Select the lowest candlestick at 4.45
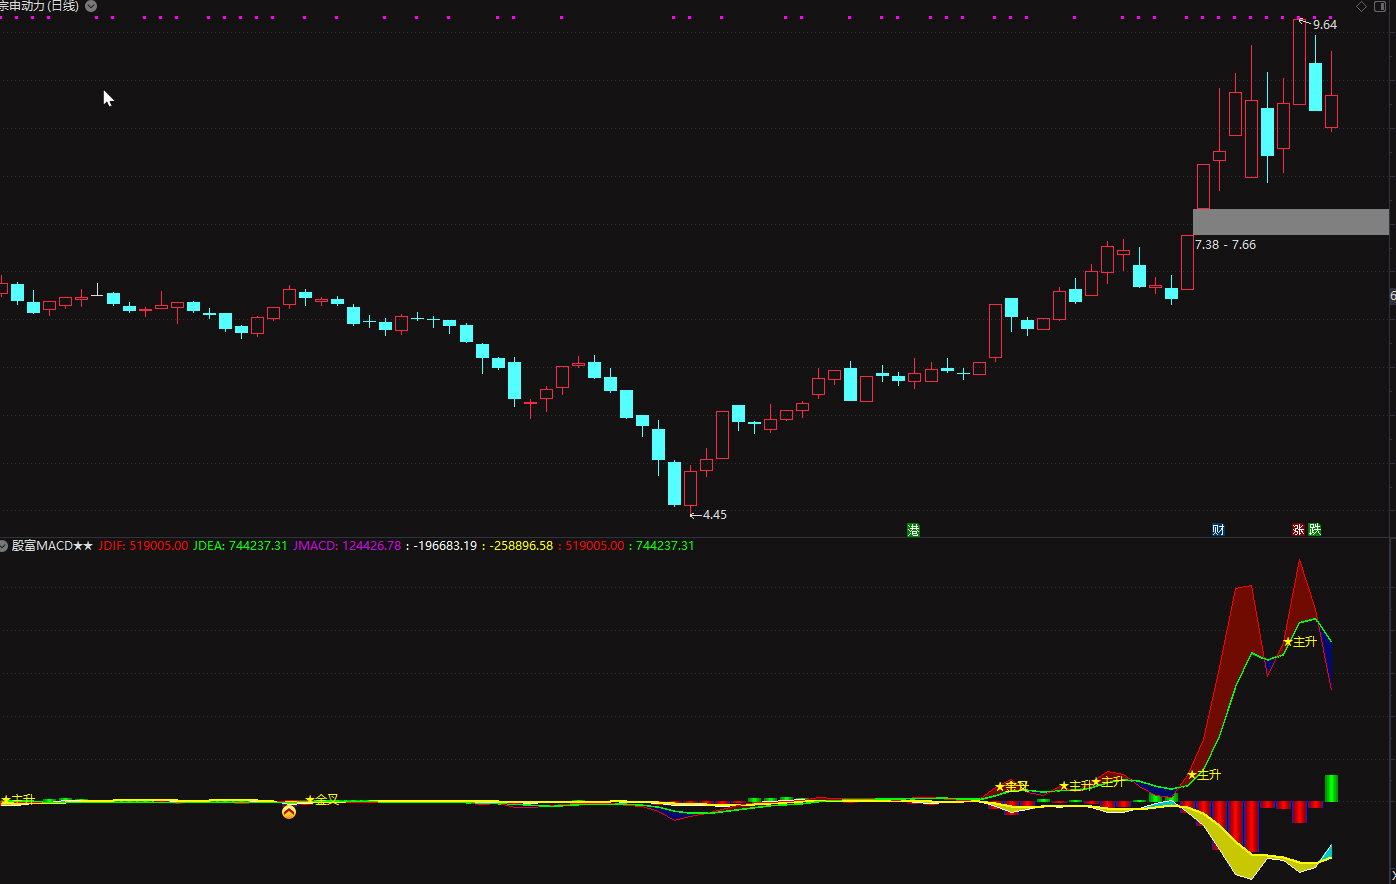Image resolution: width=1396 pixels, height=884 pixels. tap(690, 488)
